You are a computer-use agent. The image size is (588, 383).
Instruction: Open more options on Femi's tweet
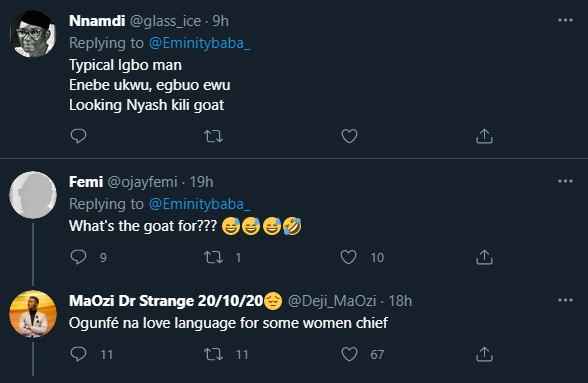565,181
